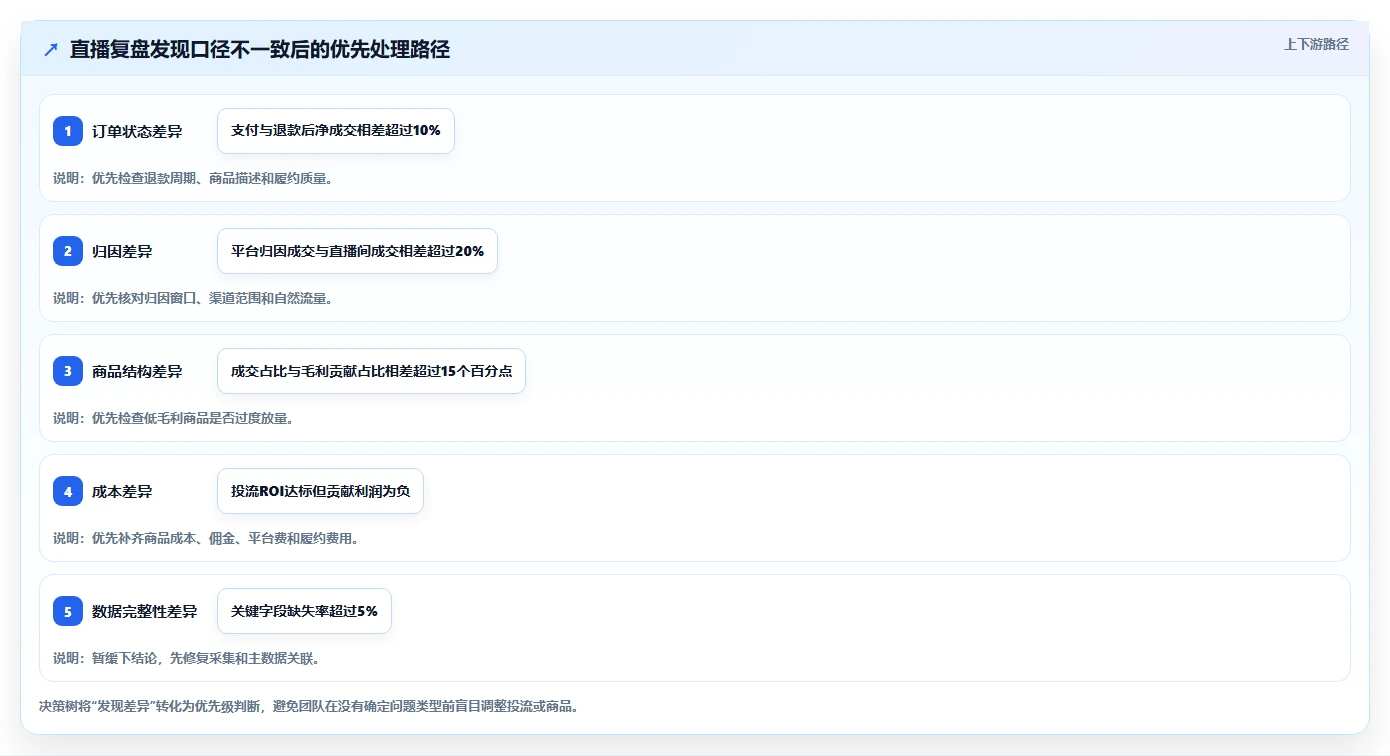Click the note about 退款周期、商品描述和履约质量
This screenshot has height=756, width=1390.
click(193, 178)
